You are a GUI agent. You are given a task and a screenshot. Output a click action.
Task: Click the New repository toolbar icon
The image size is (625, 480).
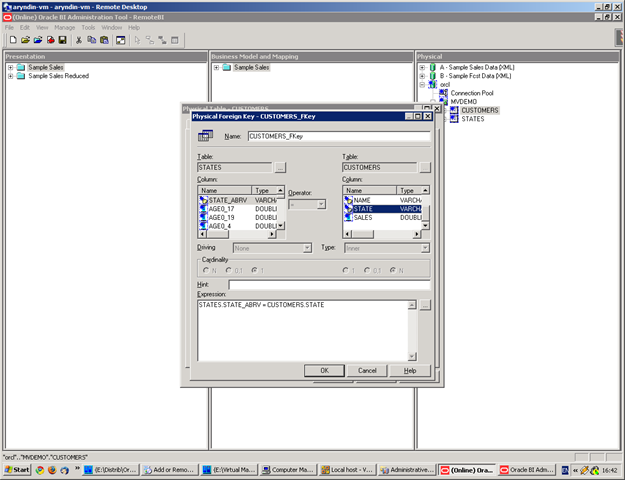pos(13,40)
